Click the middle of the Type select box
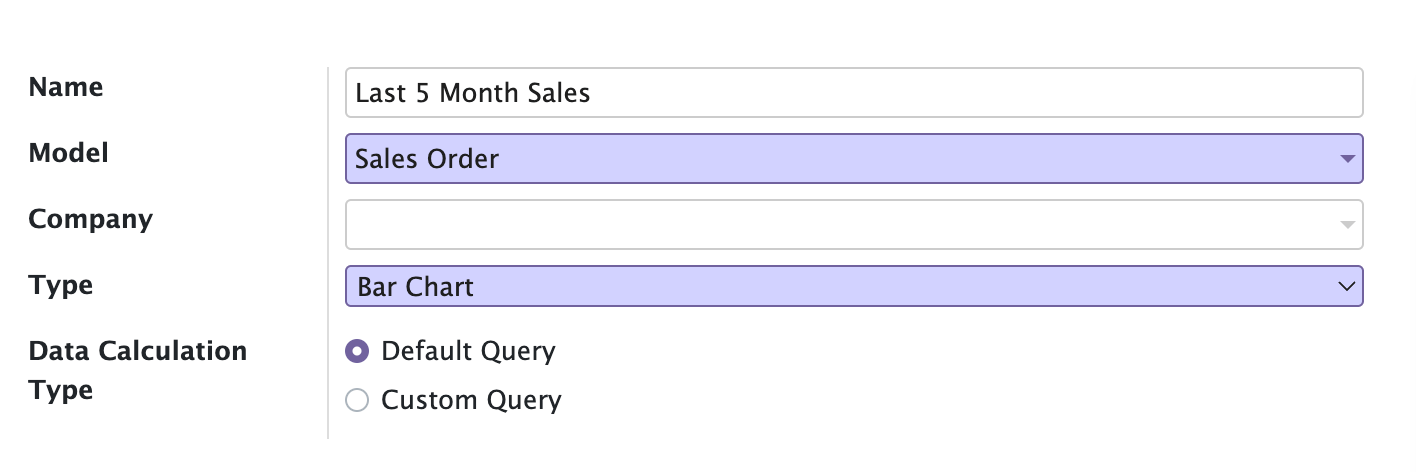The width and height of the screenshot is (1416, 472). pyautogui.click(x=854, y=288)
